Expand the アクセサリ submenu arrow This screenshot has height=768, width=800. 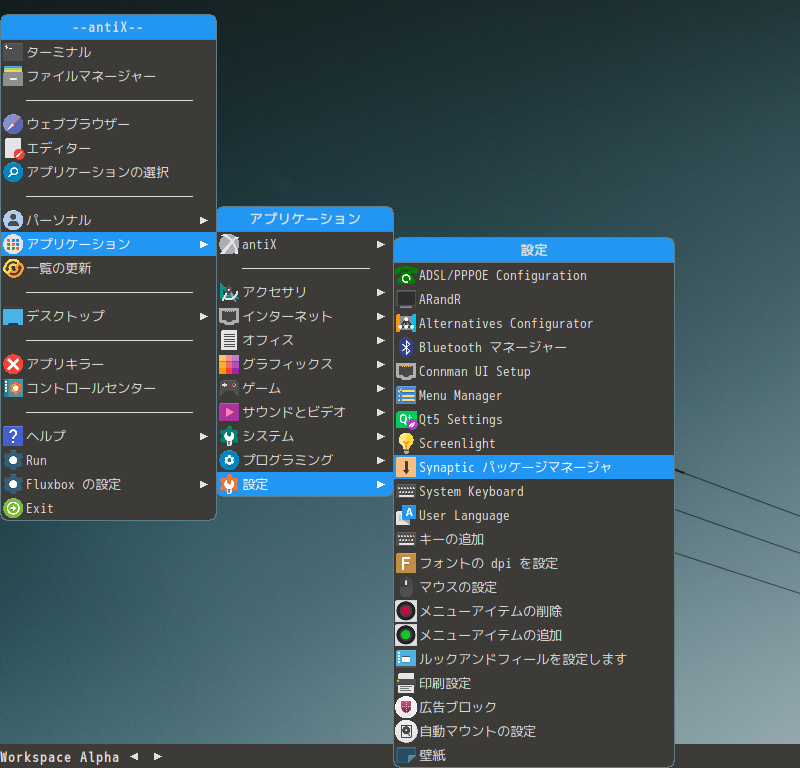[381, 292]
